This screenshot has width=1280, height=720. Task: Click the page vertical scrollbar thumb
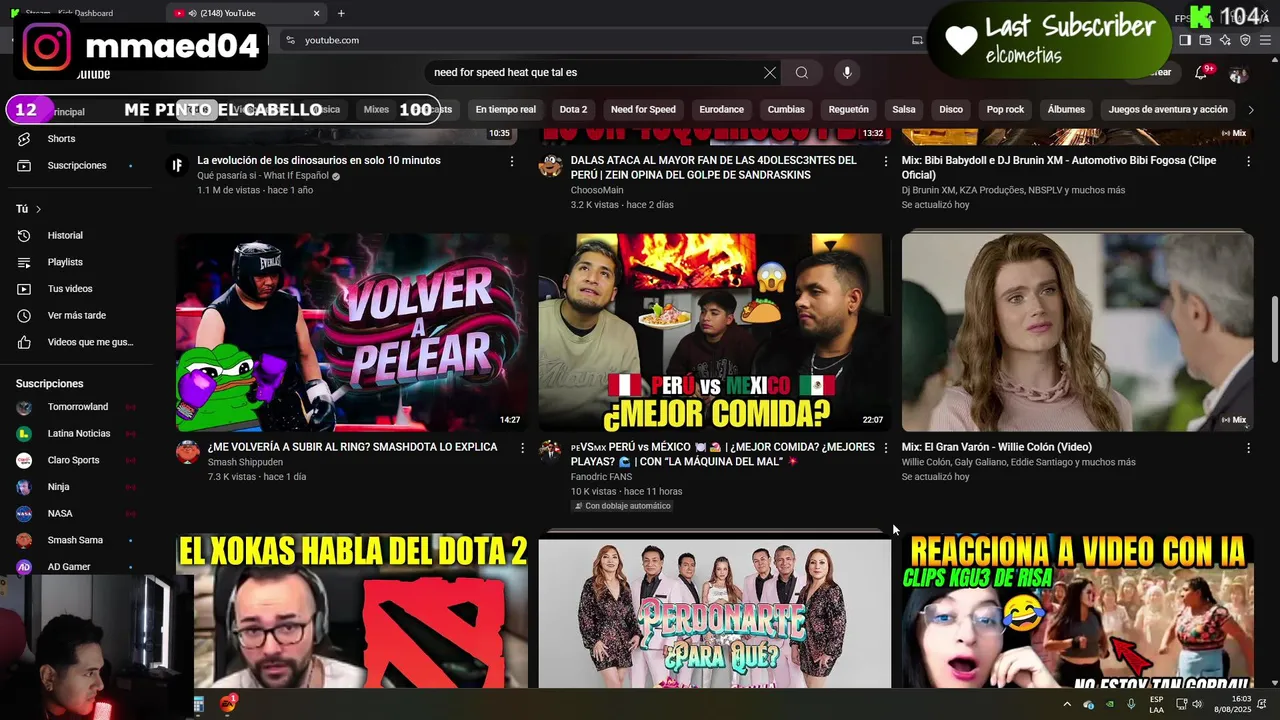pyautogui.click(x=1274, y=329)
